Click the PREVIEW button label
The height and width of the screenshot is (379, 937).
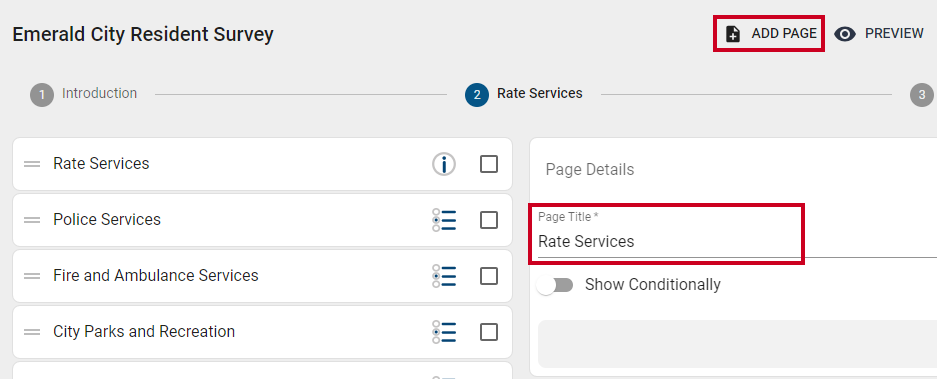tap(894, 33)
